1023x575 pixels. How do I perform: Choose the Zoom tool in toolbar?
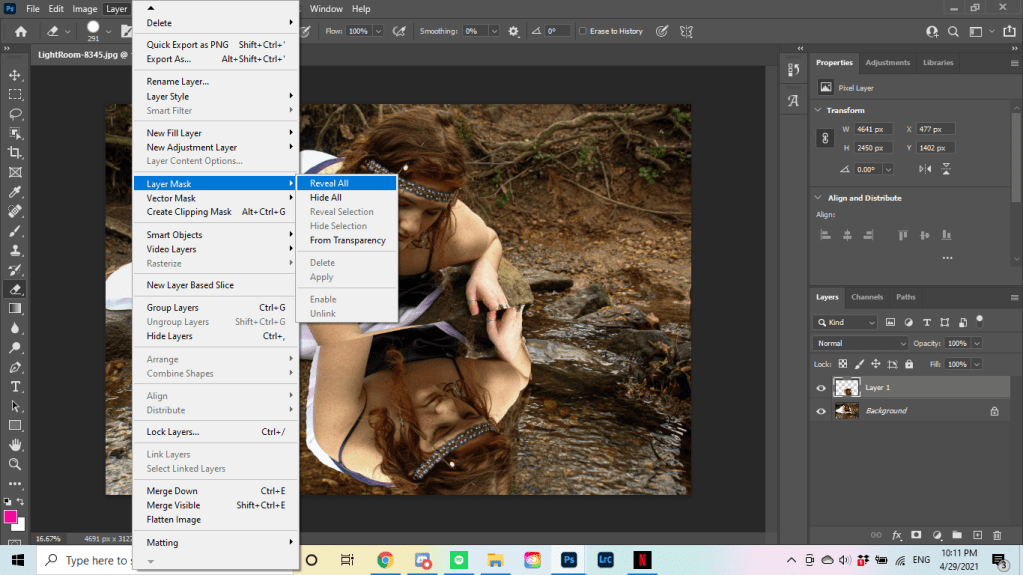tap(15, 464)
